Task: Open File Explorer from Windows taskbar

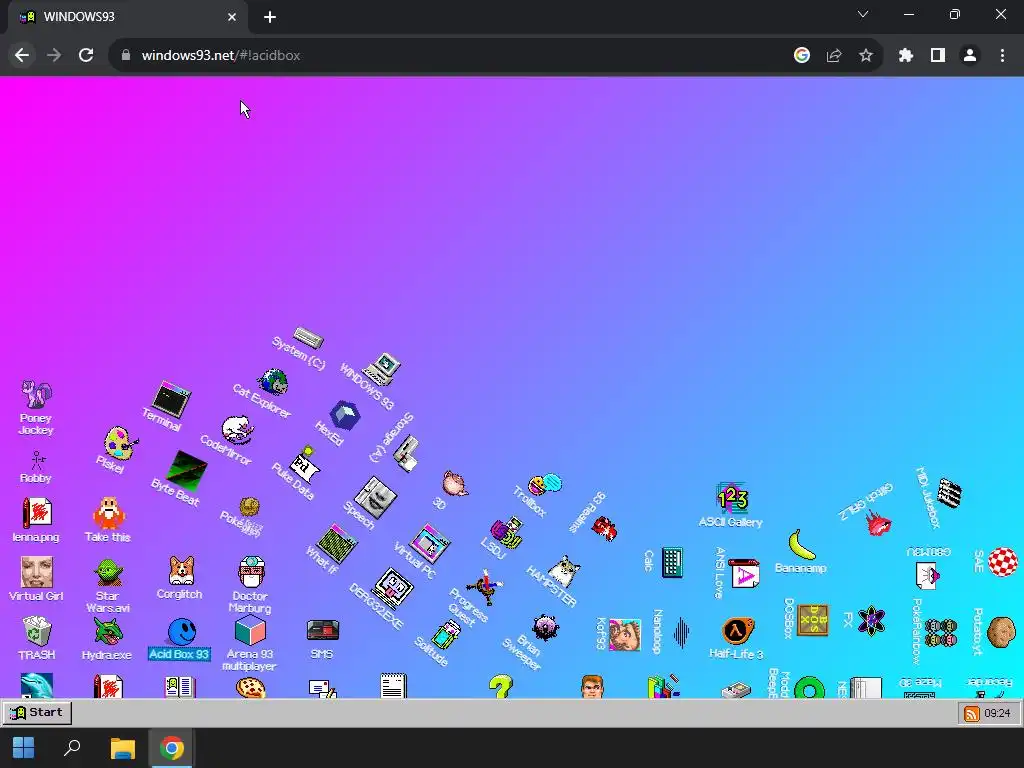Action: (x=122, y=748)
